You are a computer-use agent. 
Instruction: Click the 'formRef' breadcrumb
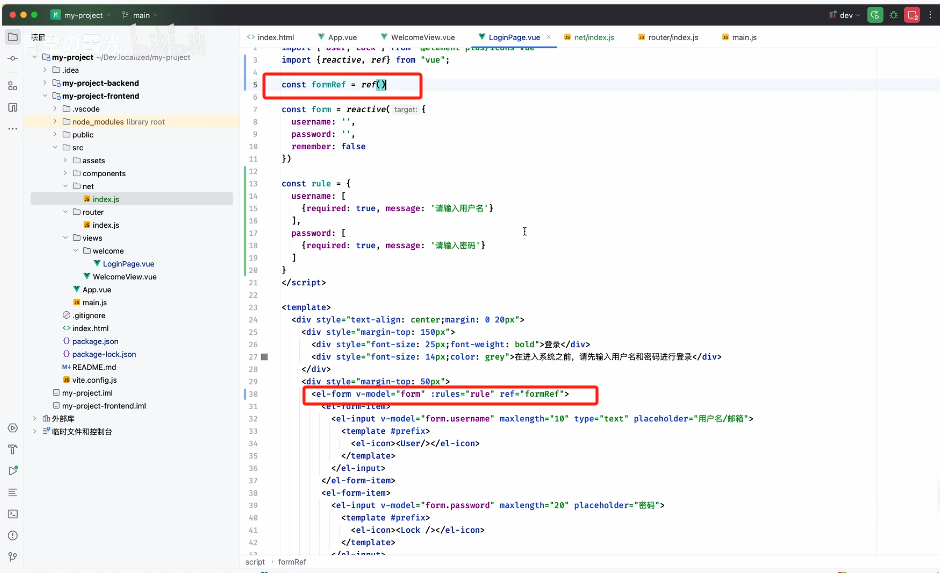point(292,562)
